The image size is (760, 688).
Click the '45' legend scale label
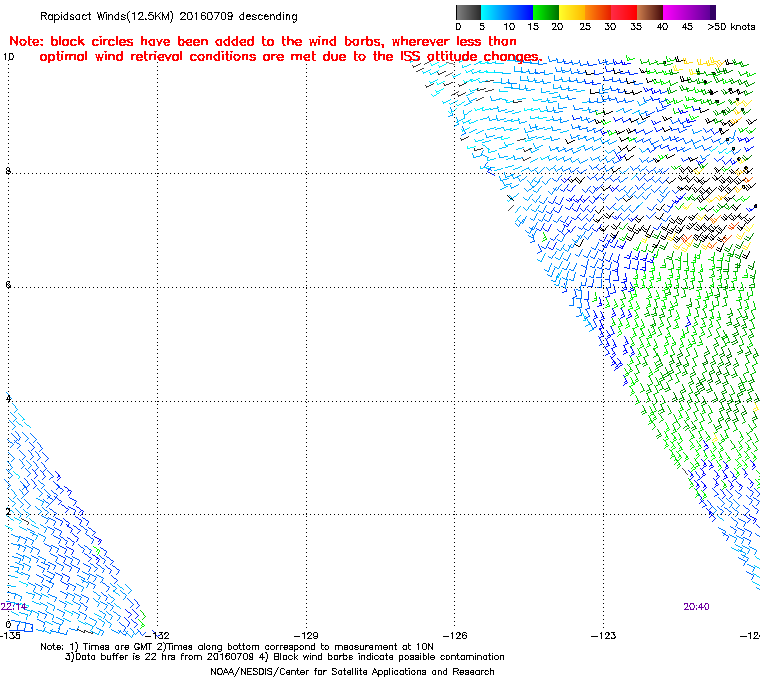(x=687, y=27)
